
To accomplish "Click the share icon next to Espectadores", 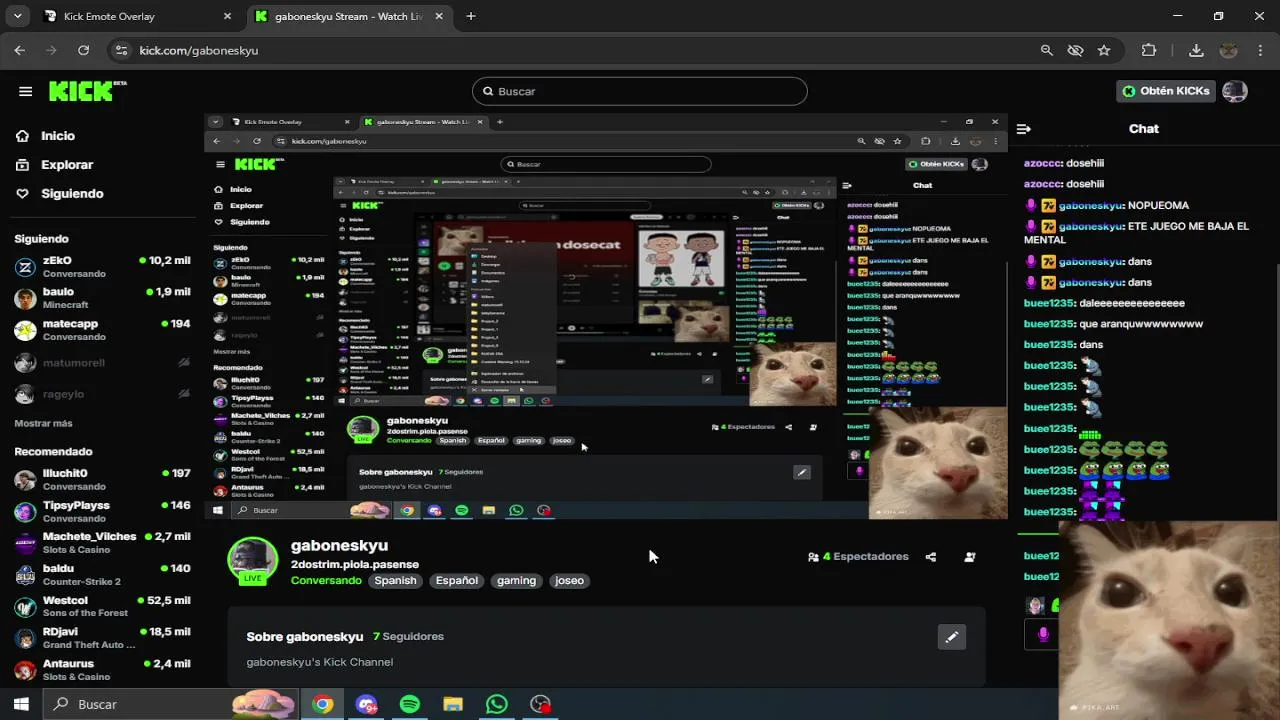I will coord(931,557).
